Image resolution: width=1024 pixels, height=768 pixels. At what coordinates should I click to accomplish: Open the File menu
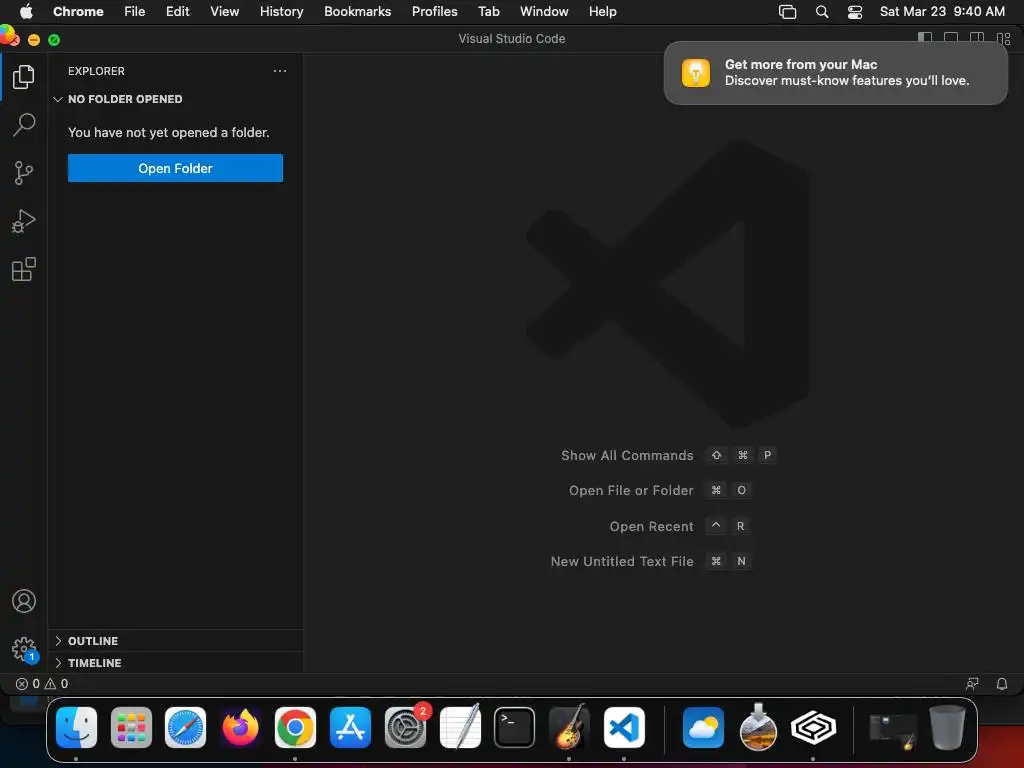[135, 11]
